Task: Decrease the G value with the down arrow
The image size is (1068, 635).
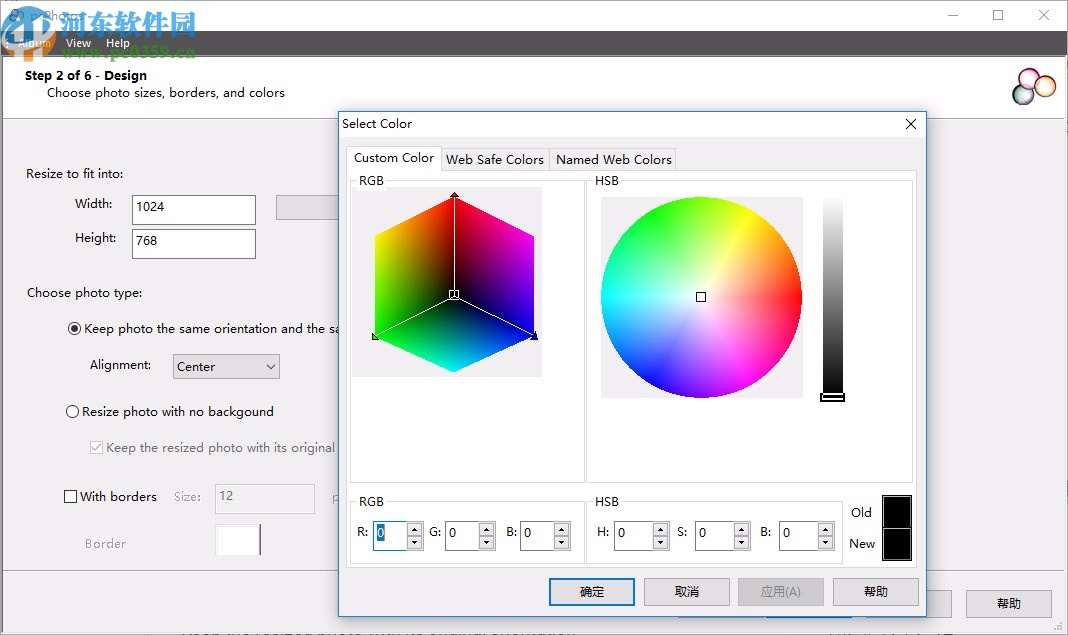Action: coord(486,542)
